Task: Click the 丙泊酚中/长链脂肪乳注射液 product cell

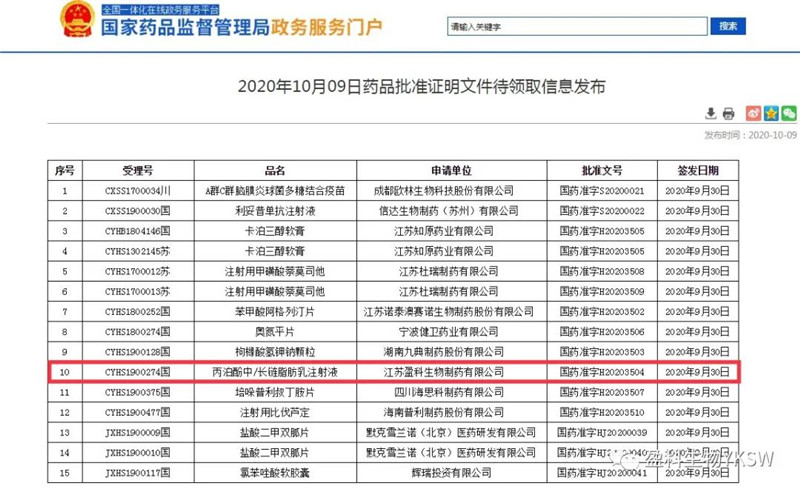Action: pyautogui.click(x=275, y=372)
